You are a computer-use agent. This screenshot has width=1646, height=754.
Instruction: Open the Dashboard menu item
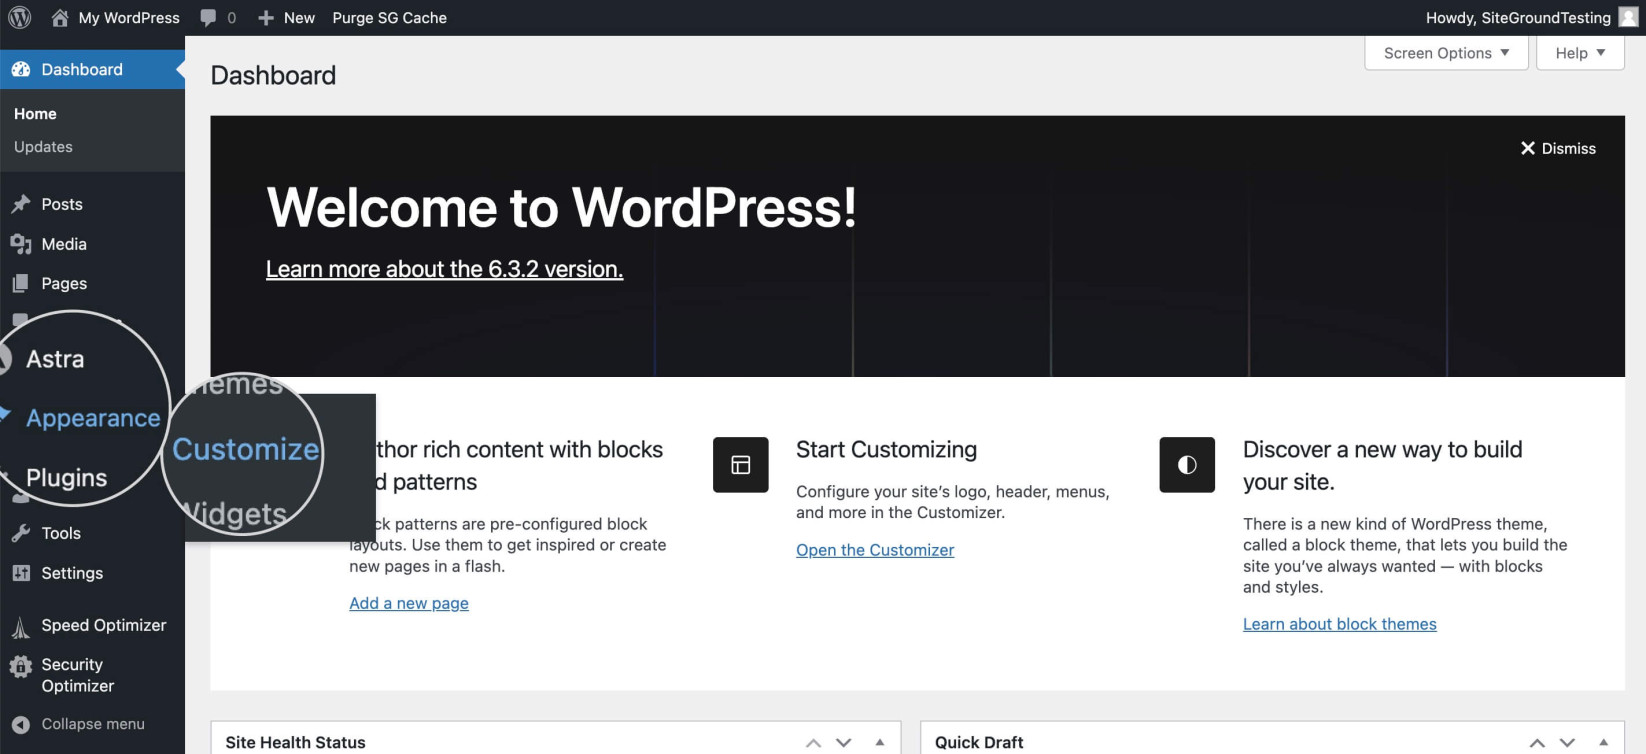point(92,69)
